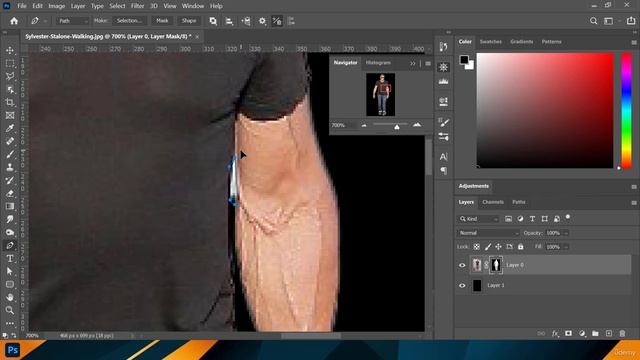The height and width of the screenshot is (360, 640).
Task: Click the Navigator zoom in button
Action: pos(416,125)
